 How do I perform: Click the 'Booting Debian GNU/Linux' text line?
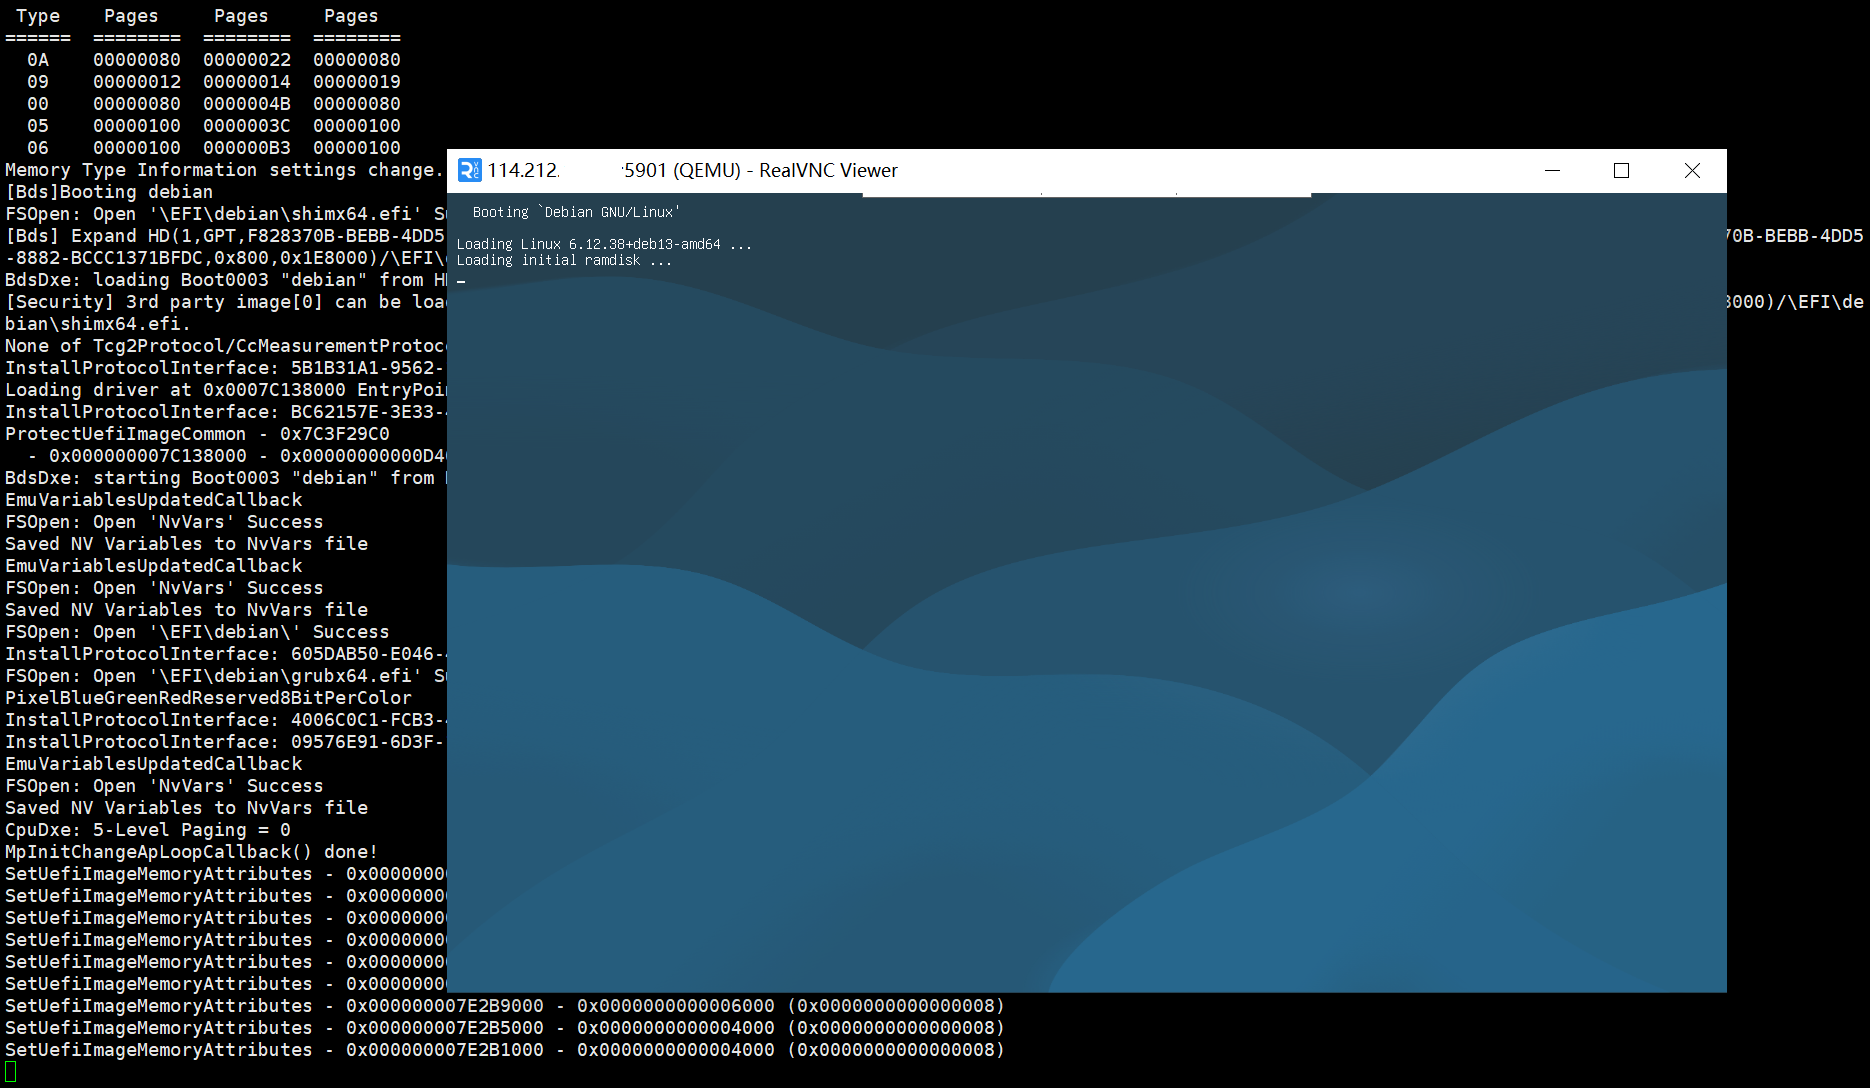[x=576, y=211]
